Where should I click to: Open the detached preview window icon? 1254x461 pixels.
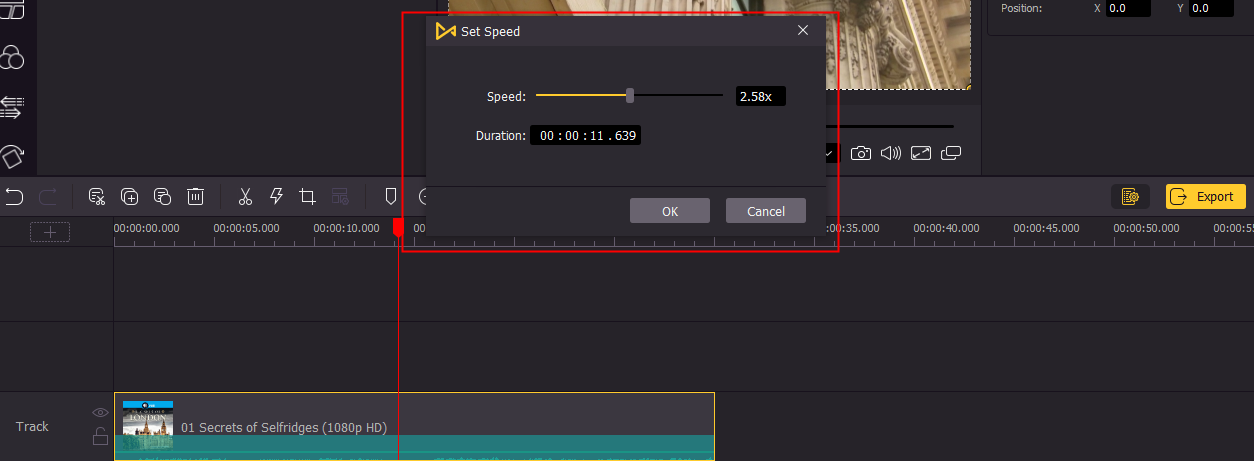951,154
